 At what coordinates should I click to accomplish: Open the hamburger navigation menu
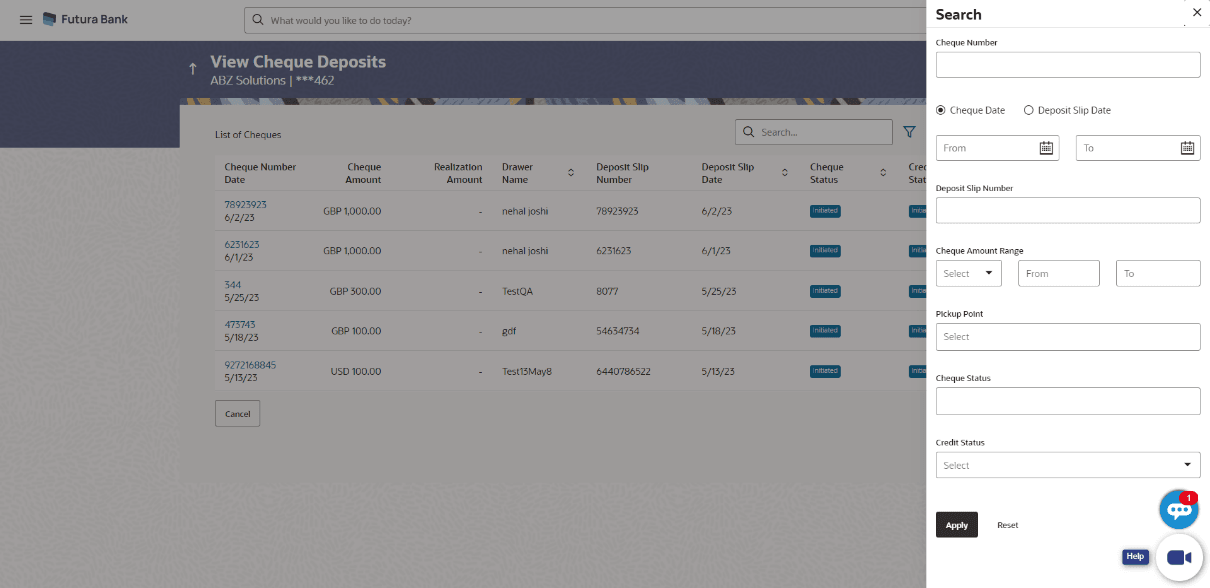[26, 20]
